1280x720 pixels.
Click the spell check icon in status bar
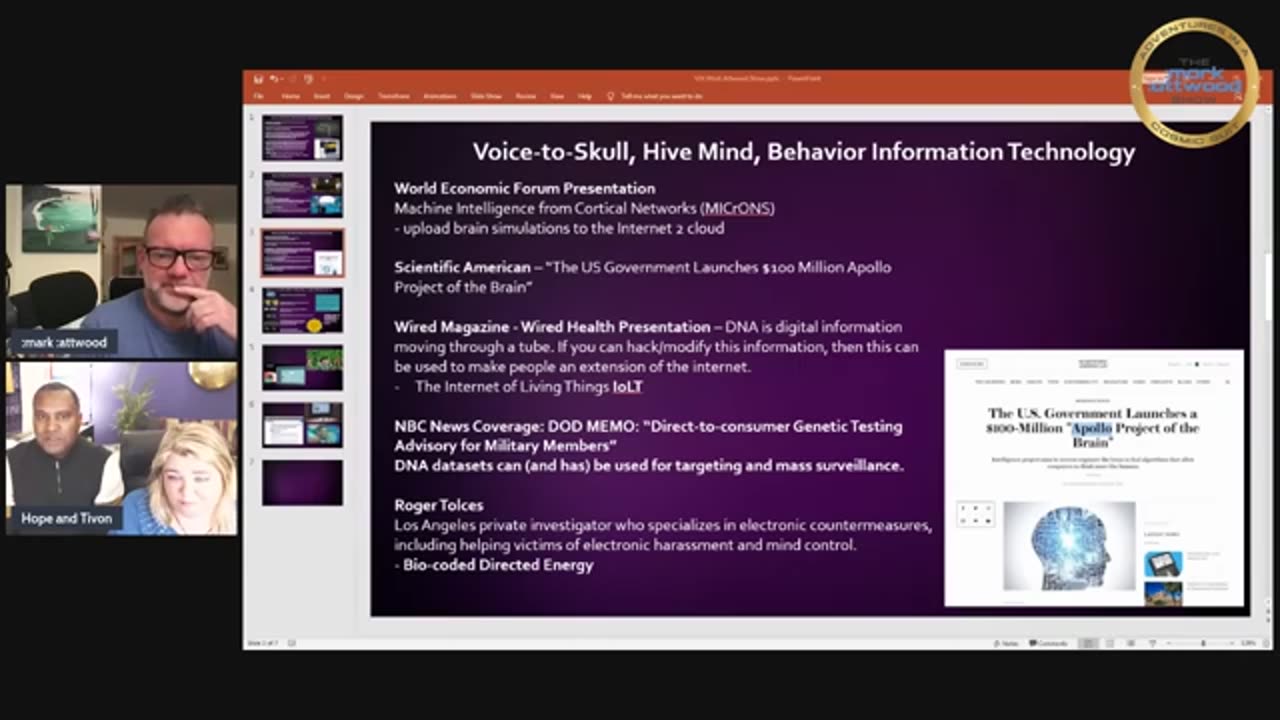[x=292, y=643]
